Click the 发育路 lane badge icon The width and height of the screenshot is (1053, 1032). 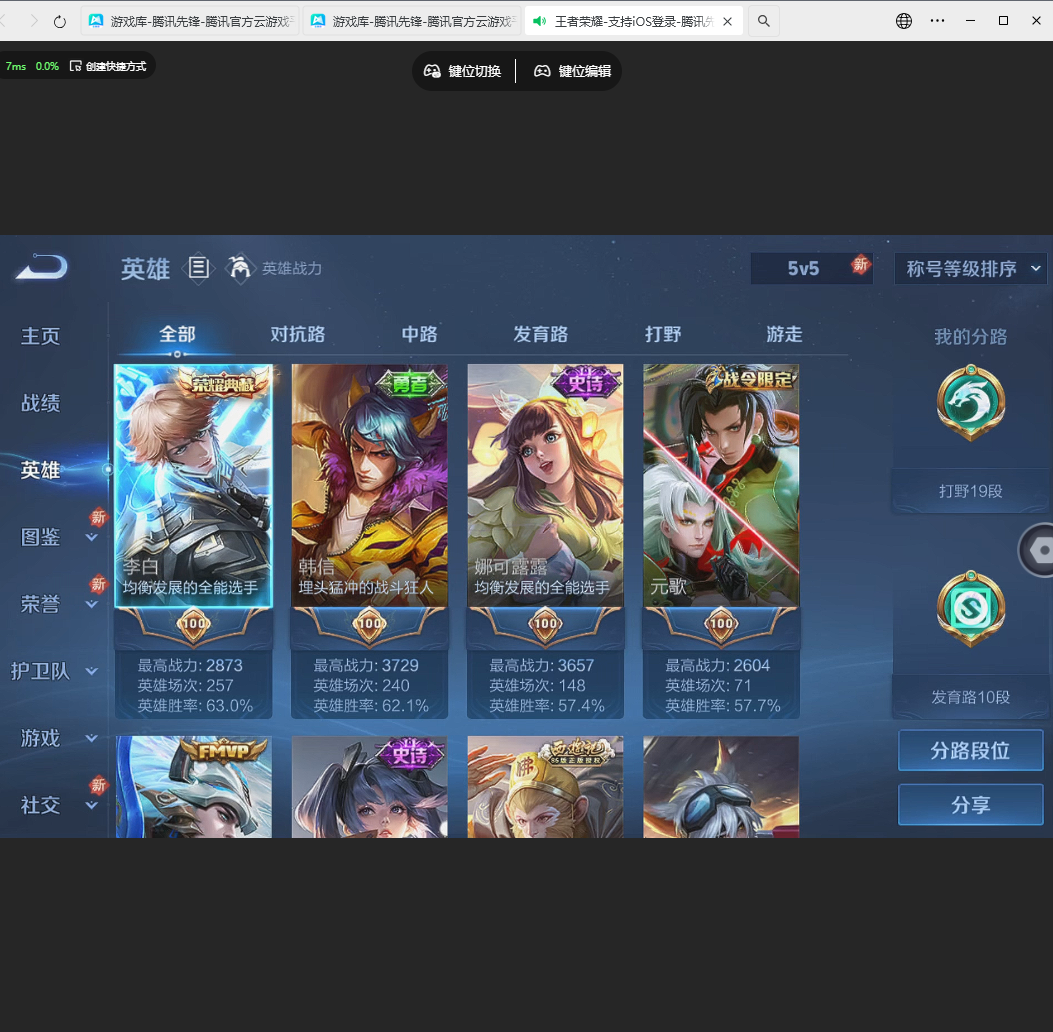tap(970, 608)
